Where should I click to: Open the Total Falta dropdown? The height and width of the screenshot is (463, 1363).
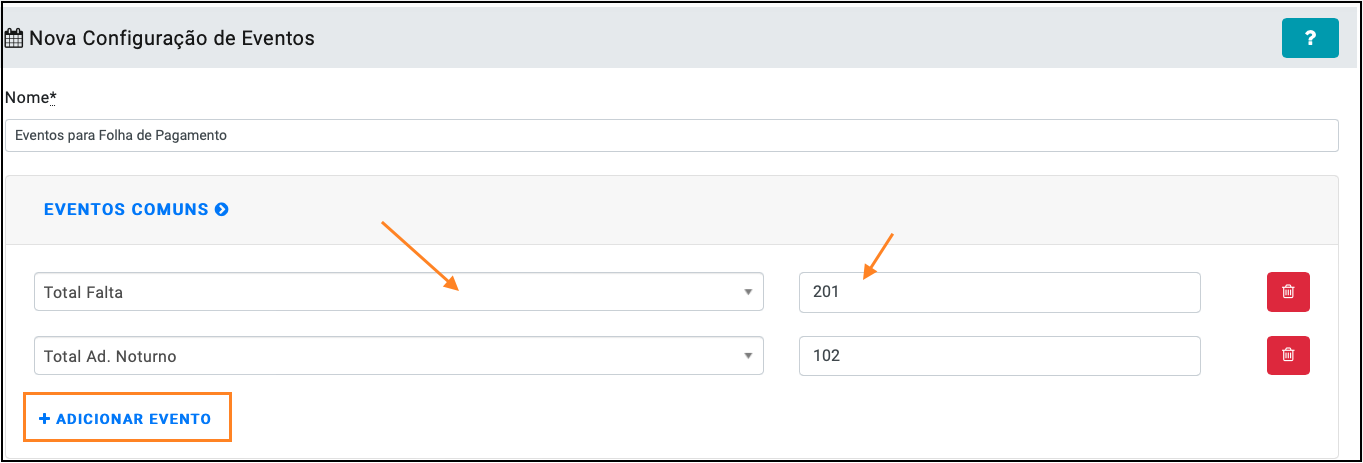pyautogui.click(x=399, y=292)
